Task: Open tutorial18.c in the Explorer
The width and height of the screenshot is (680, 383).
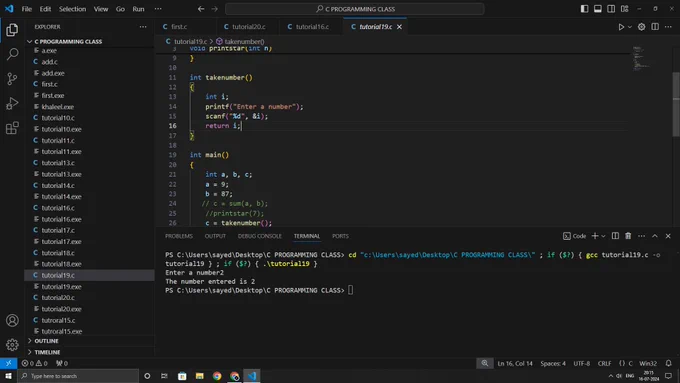Action: click(x=58, y=253)
